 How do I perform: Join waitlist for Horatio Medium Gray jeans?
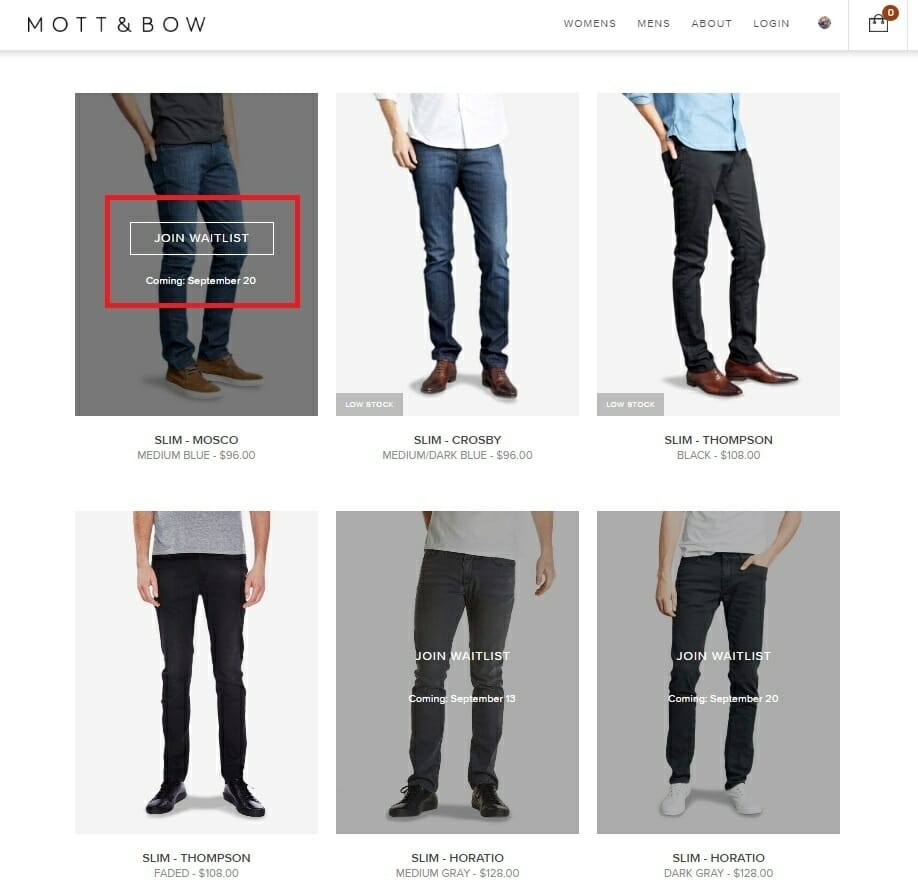[463, 656]
